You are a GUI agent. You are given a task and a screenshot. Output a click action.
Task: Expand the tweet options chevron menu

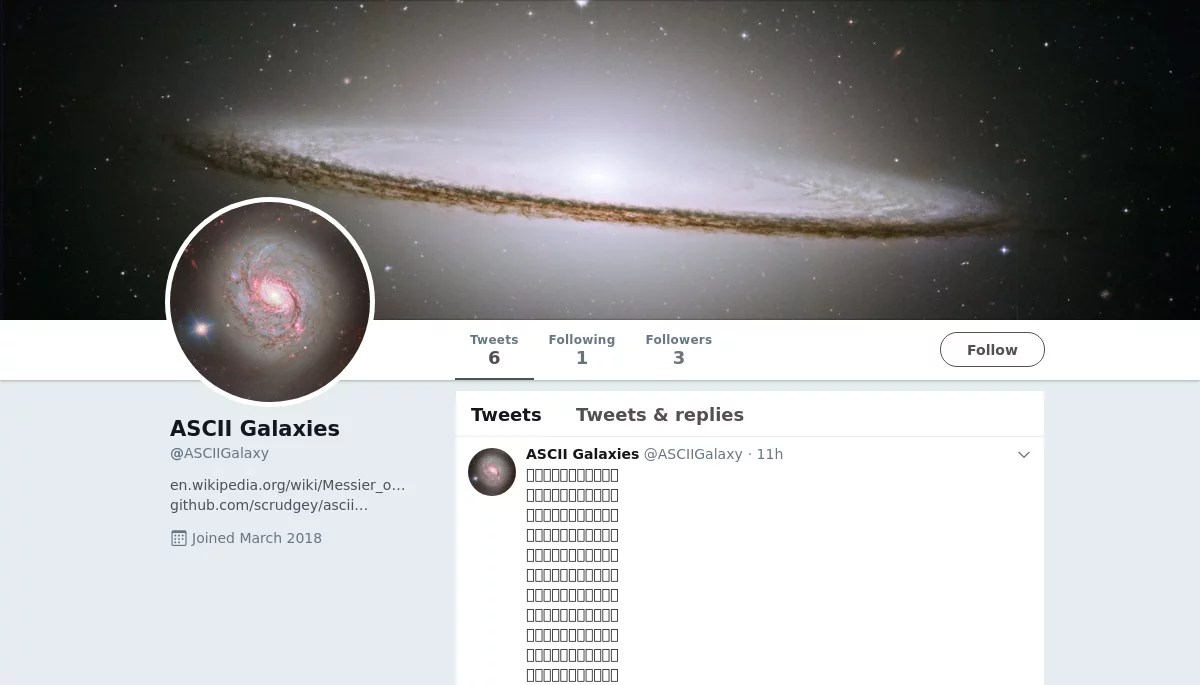pyautogui.click(x=1024, y=455)
